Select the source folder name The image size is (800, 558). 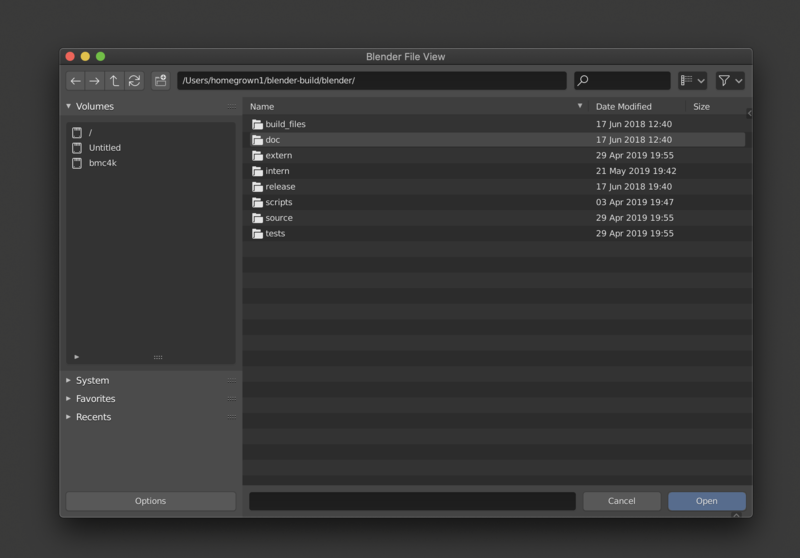(279, 218)
